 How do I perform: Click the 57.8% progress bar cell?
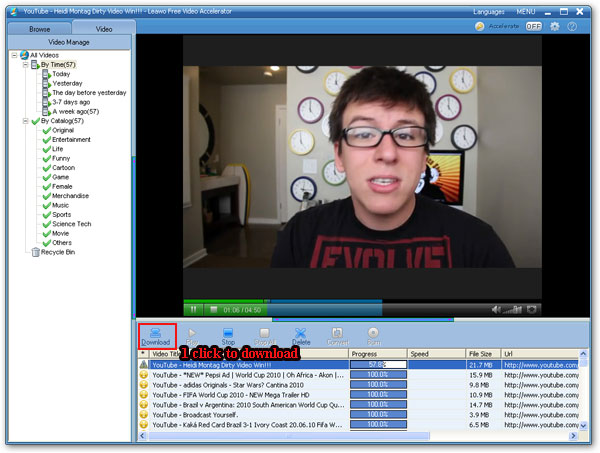[x=378, y=365]
